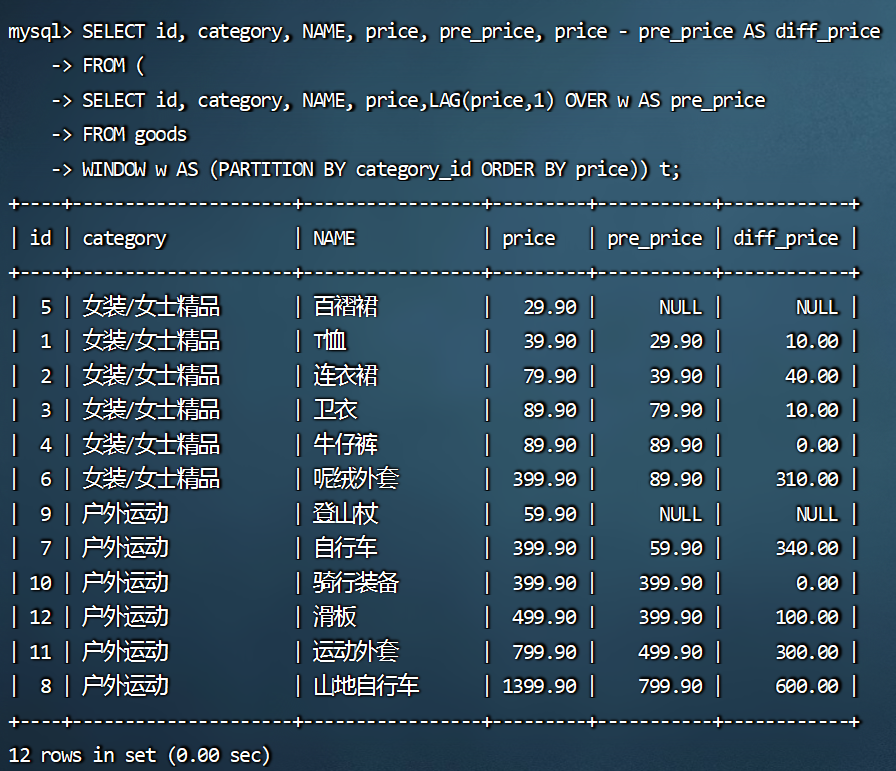The image size is (896, 771).
Task: Click the diff_price value 310.00
Action: (x=807, y=479)
